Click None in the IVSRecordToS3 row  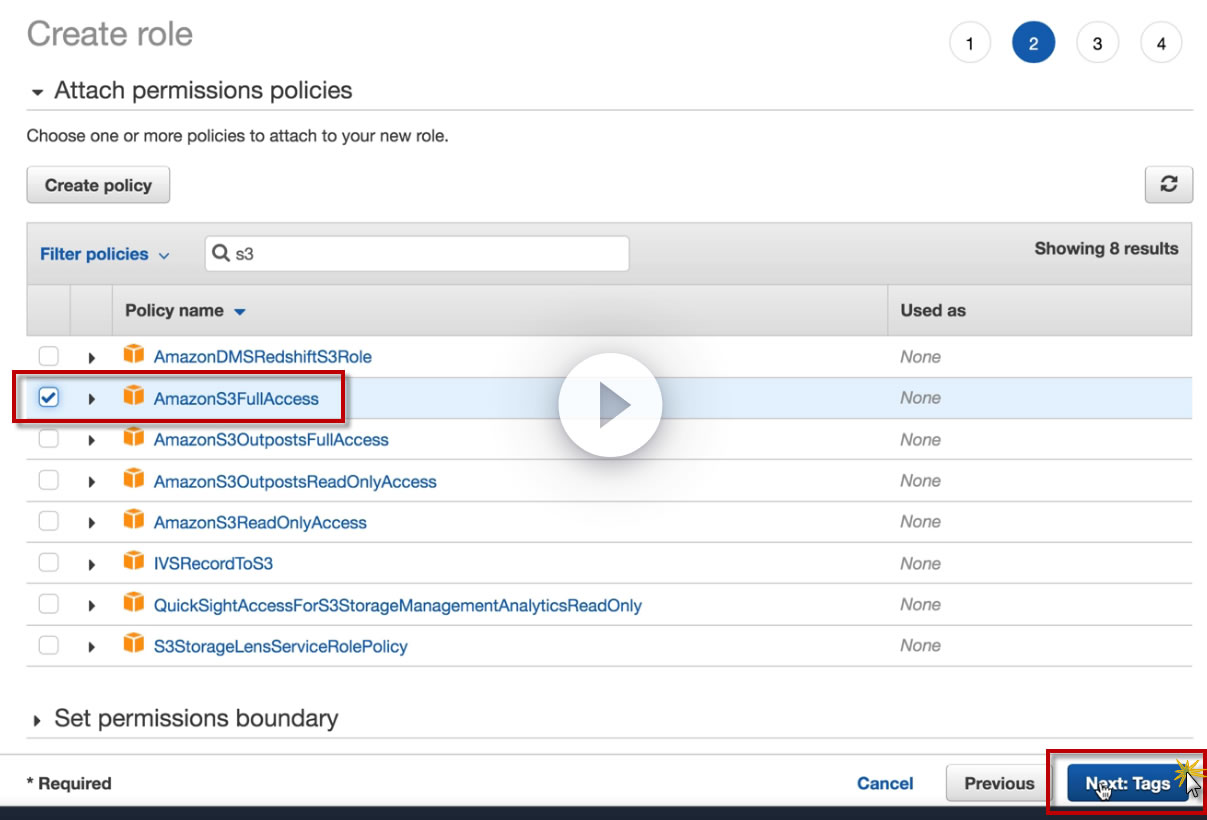coord(920,563)
